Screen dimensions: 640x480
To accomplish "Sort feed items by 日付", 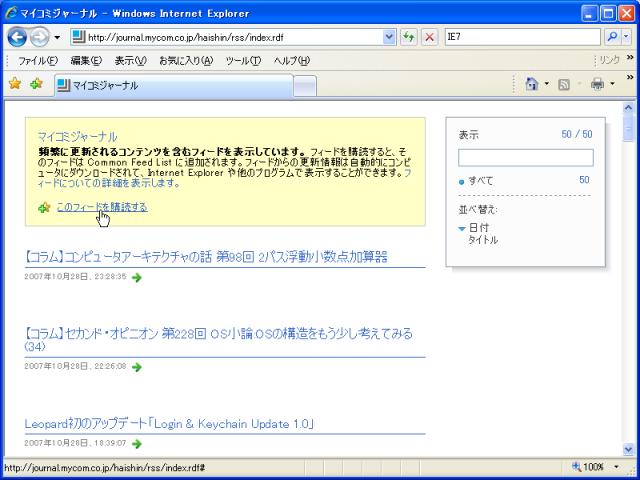I will (479, 228).
